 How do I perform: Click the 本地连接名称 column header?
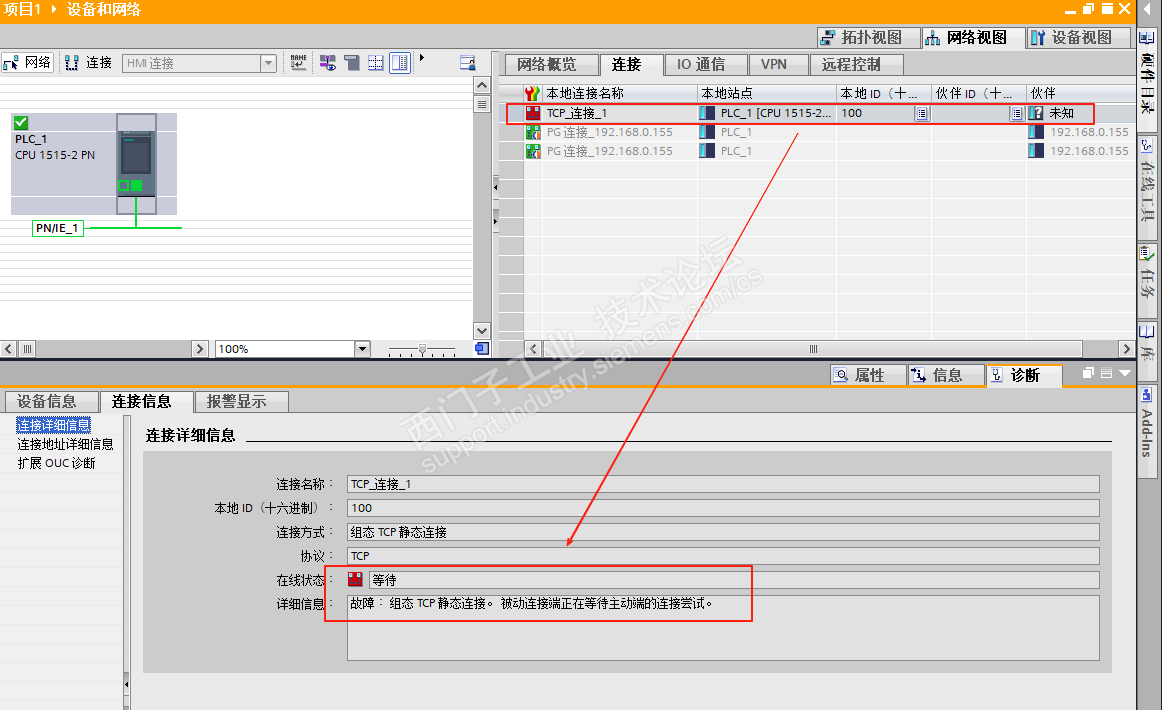click(620, 93)
